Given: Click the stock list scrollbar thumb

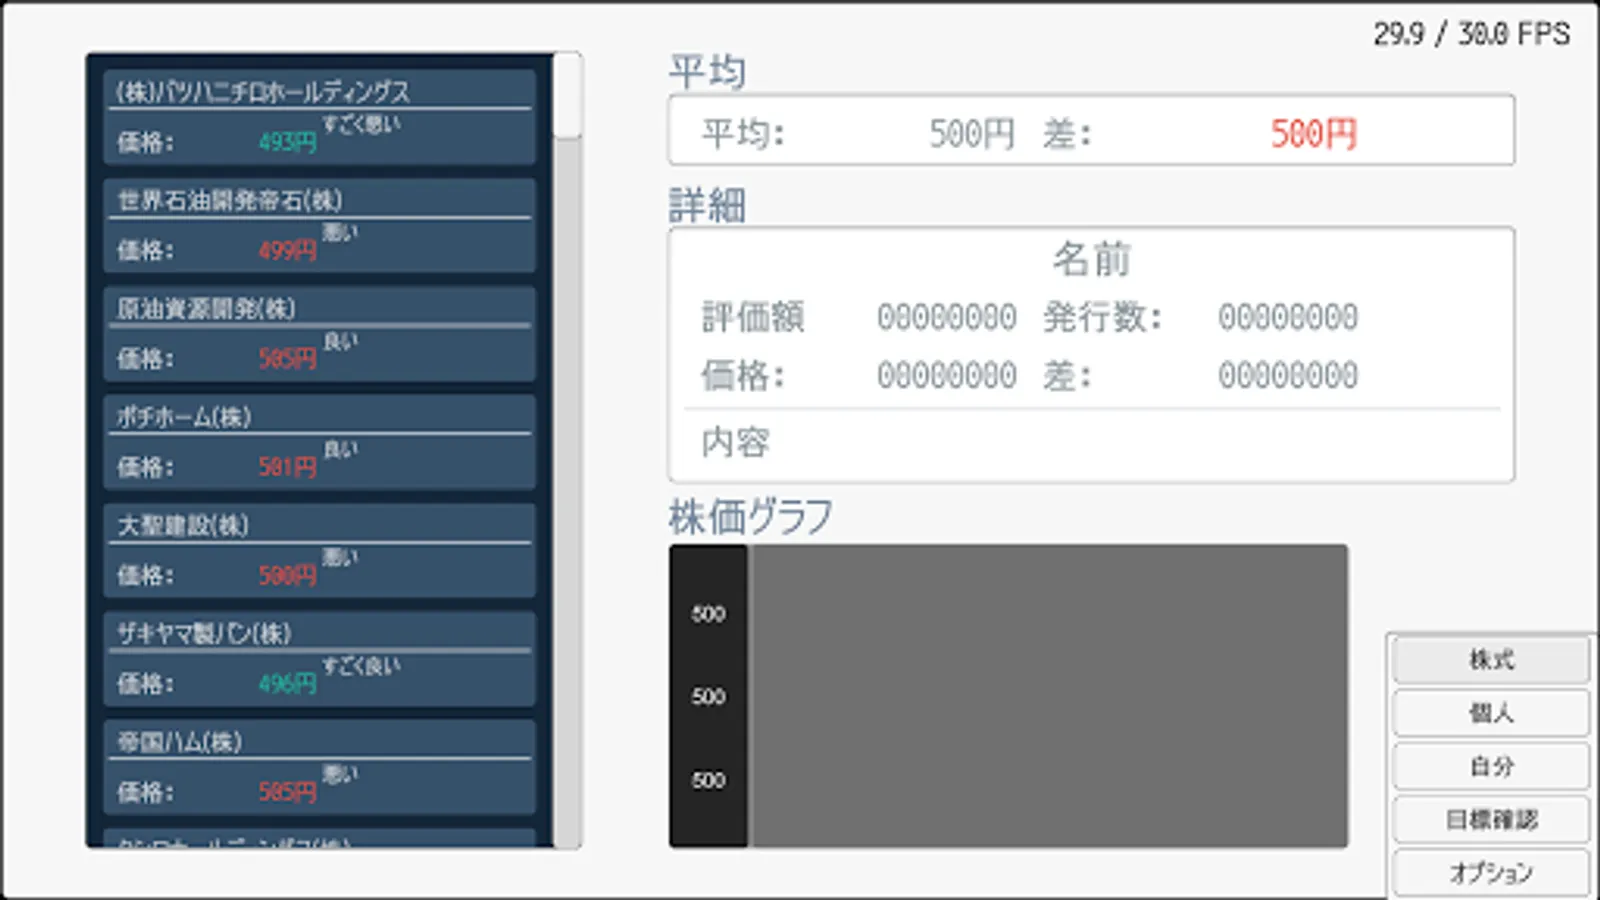Looking at the screenshot, I should (x=567, y=95).
